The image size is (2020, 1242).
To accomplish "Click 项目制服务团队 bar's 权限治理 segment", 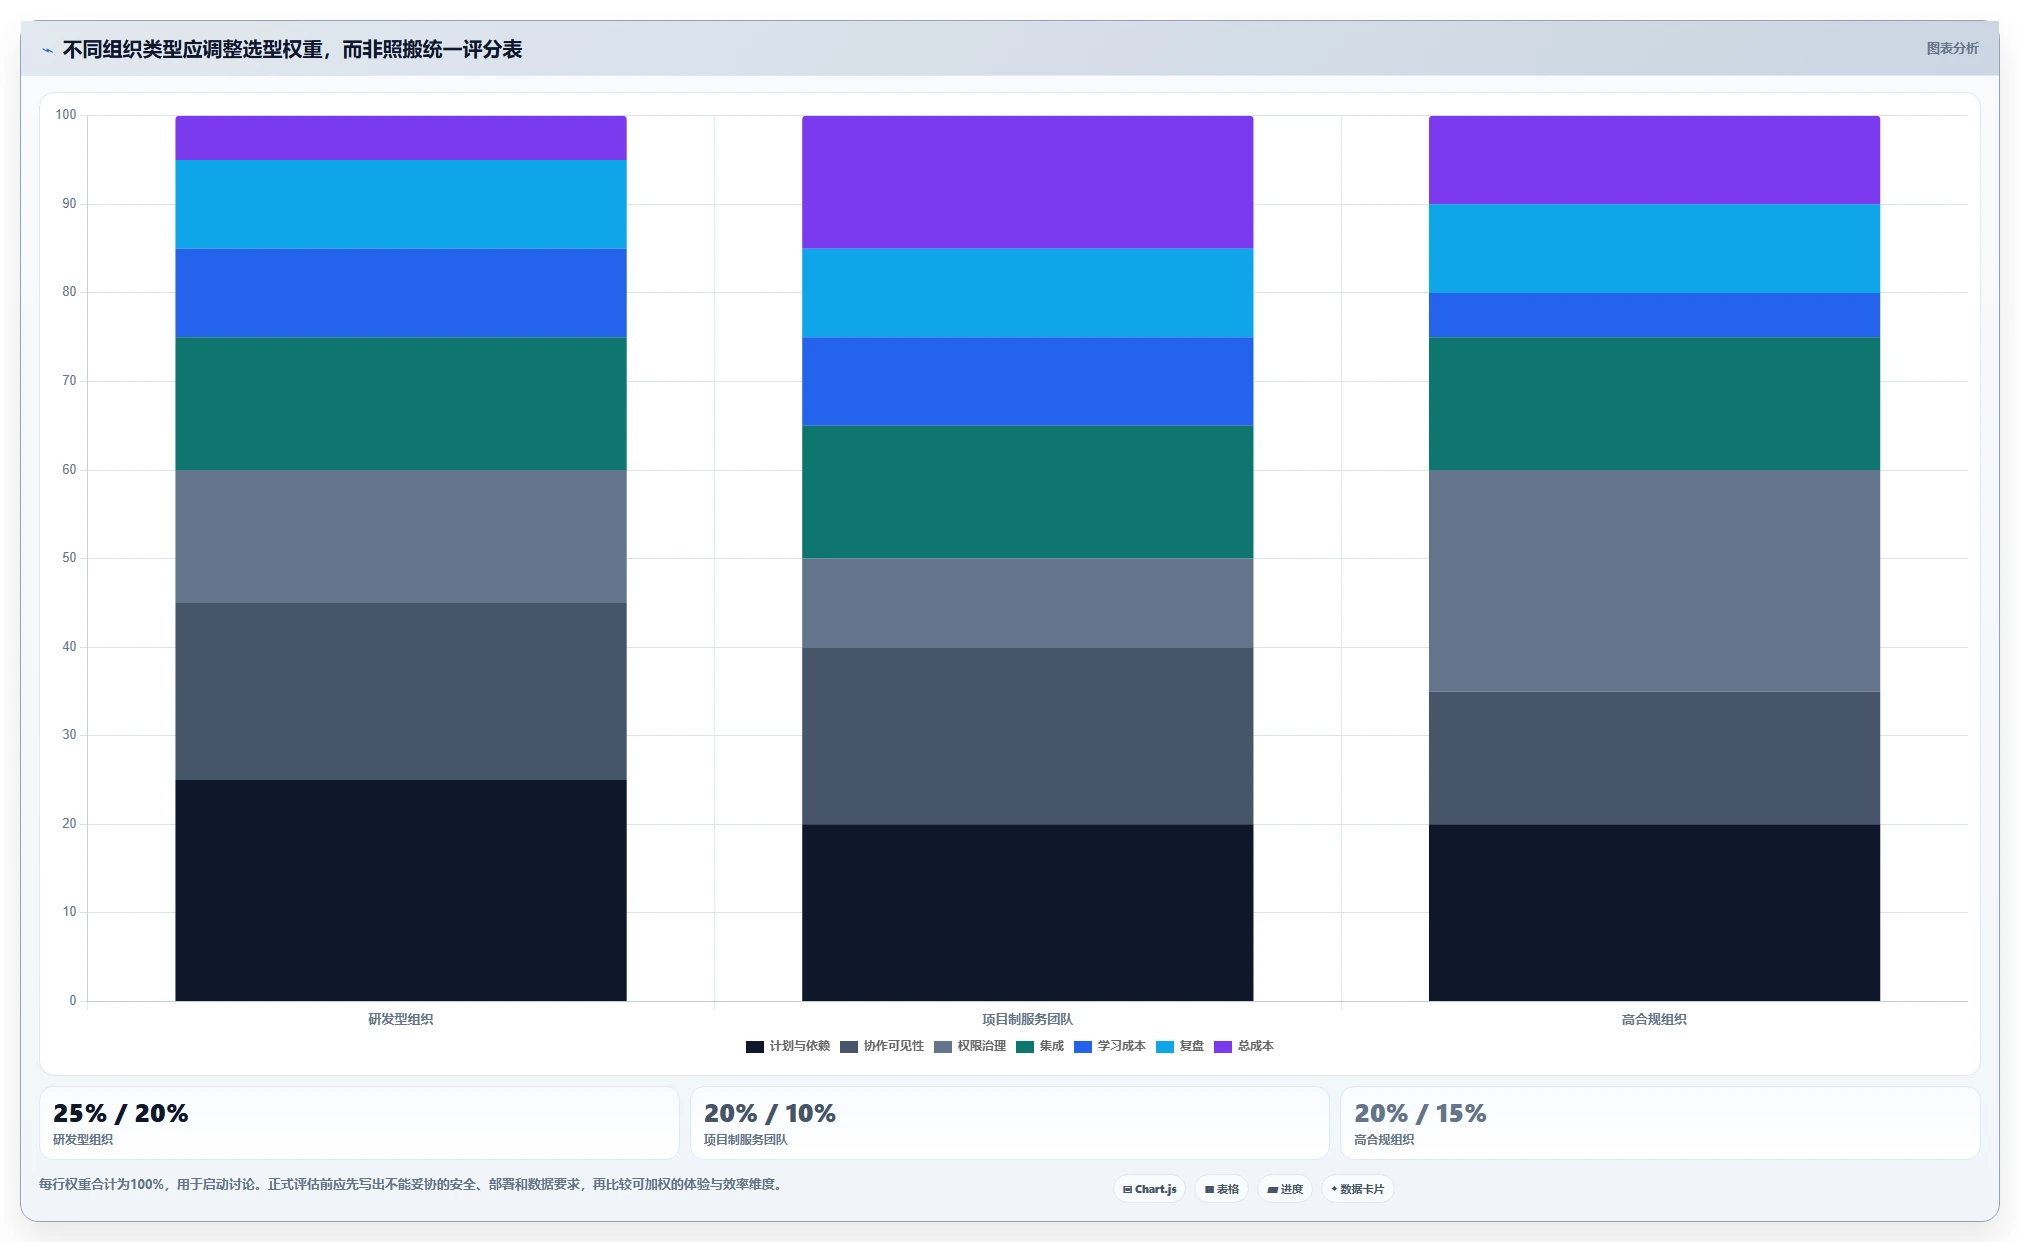I will point(1027,603).
